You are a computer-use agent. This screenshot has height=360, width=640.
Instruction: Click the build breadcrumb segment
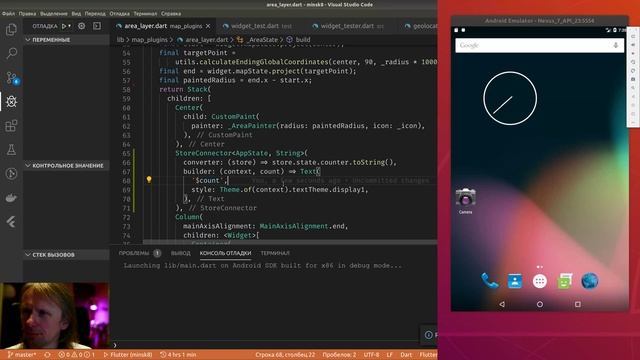[303, 40]
